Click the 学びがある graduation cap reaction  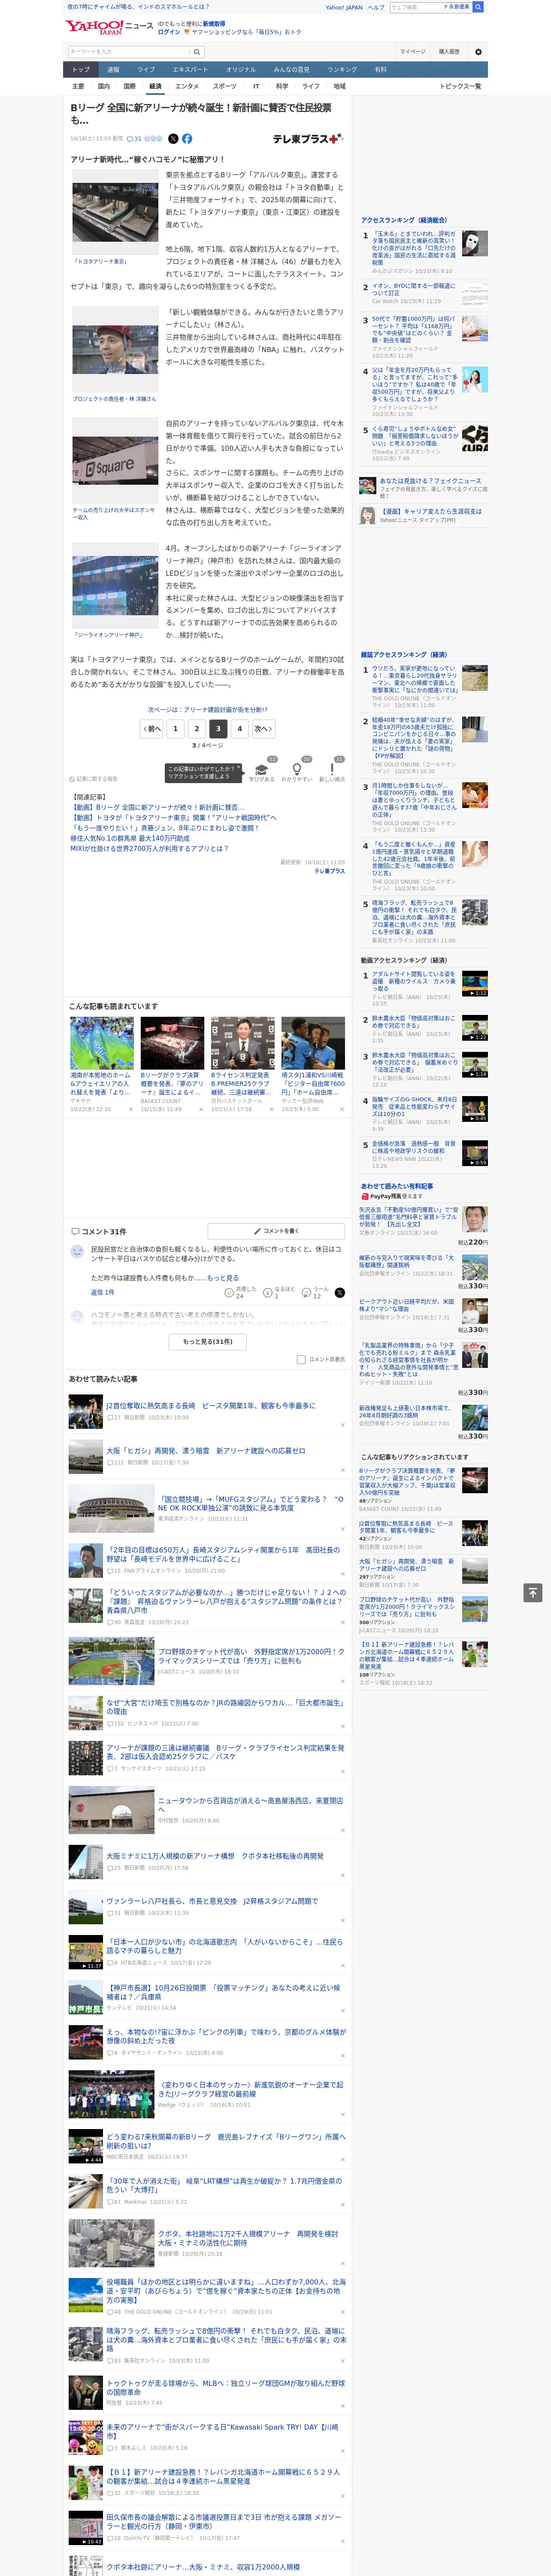[x=262, y=769]
